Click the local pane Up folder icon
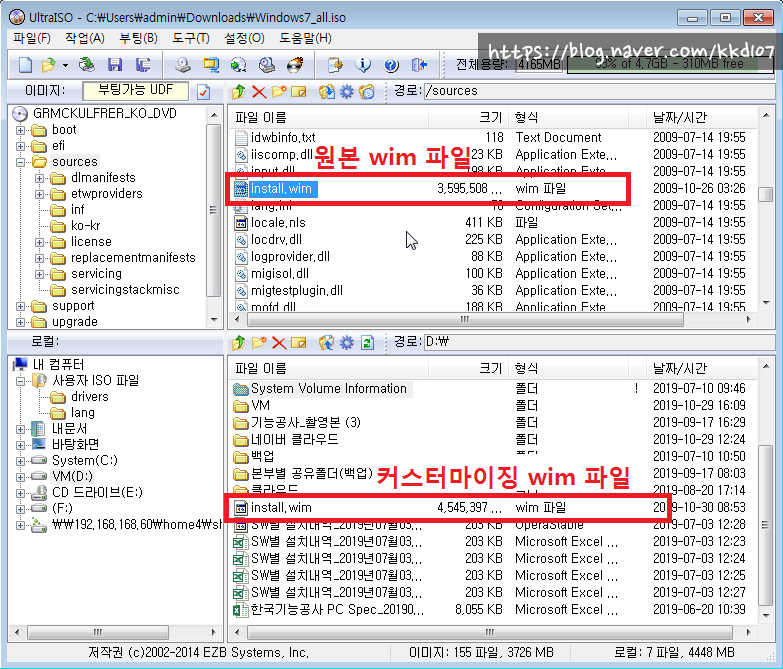 click(238, 342)
